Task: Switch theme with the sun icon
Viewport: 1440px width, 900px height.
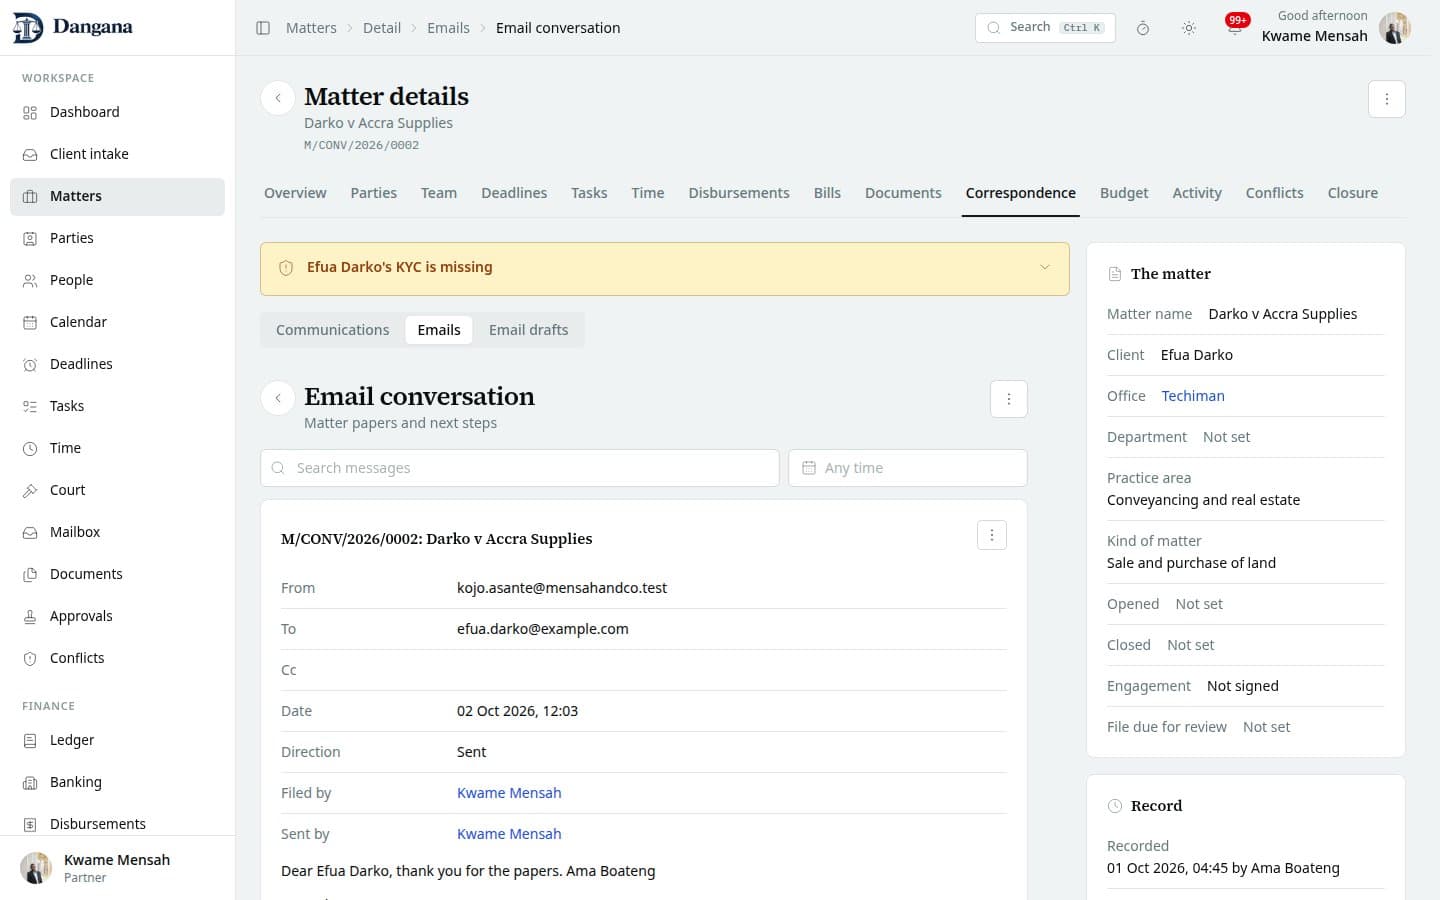Action: 1188,28
